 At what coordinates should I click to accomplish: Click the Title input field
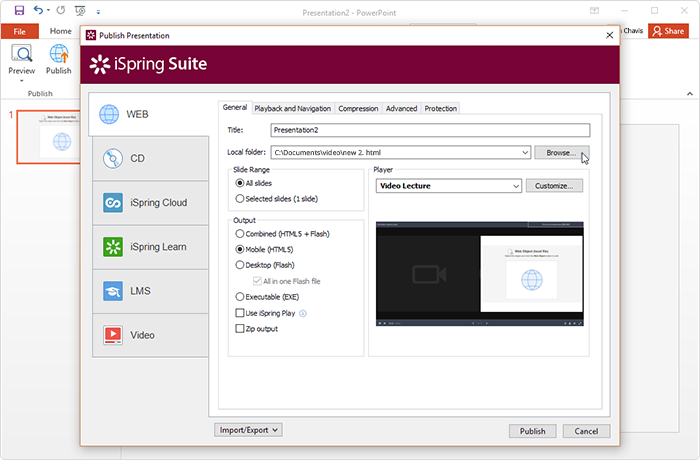pyautogui.click(x=430, y=130)
